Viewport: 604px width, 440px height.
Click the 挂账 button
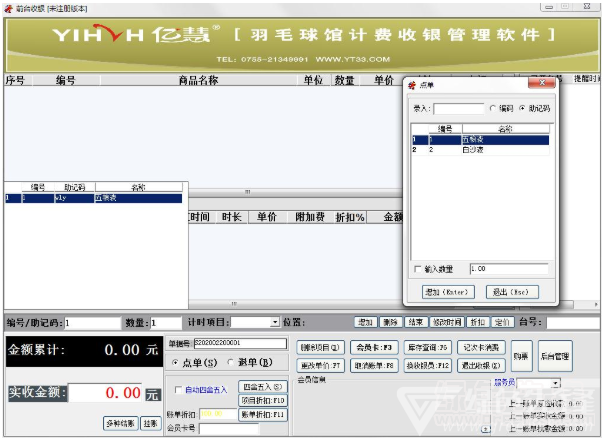(x=151, y=423)
